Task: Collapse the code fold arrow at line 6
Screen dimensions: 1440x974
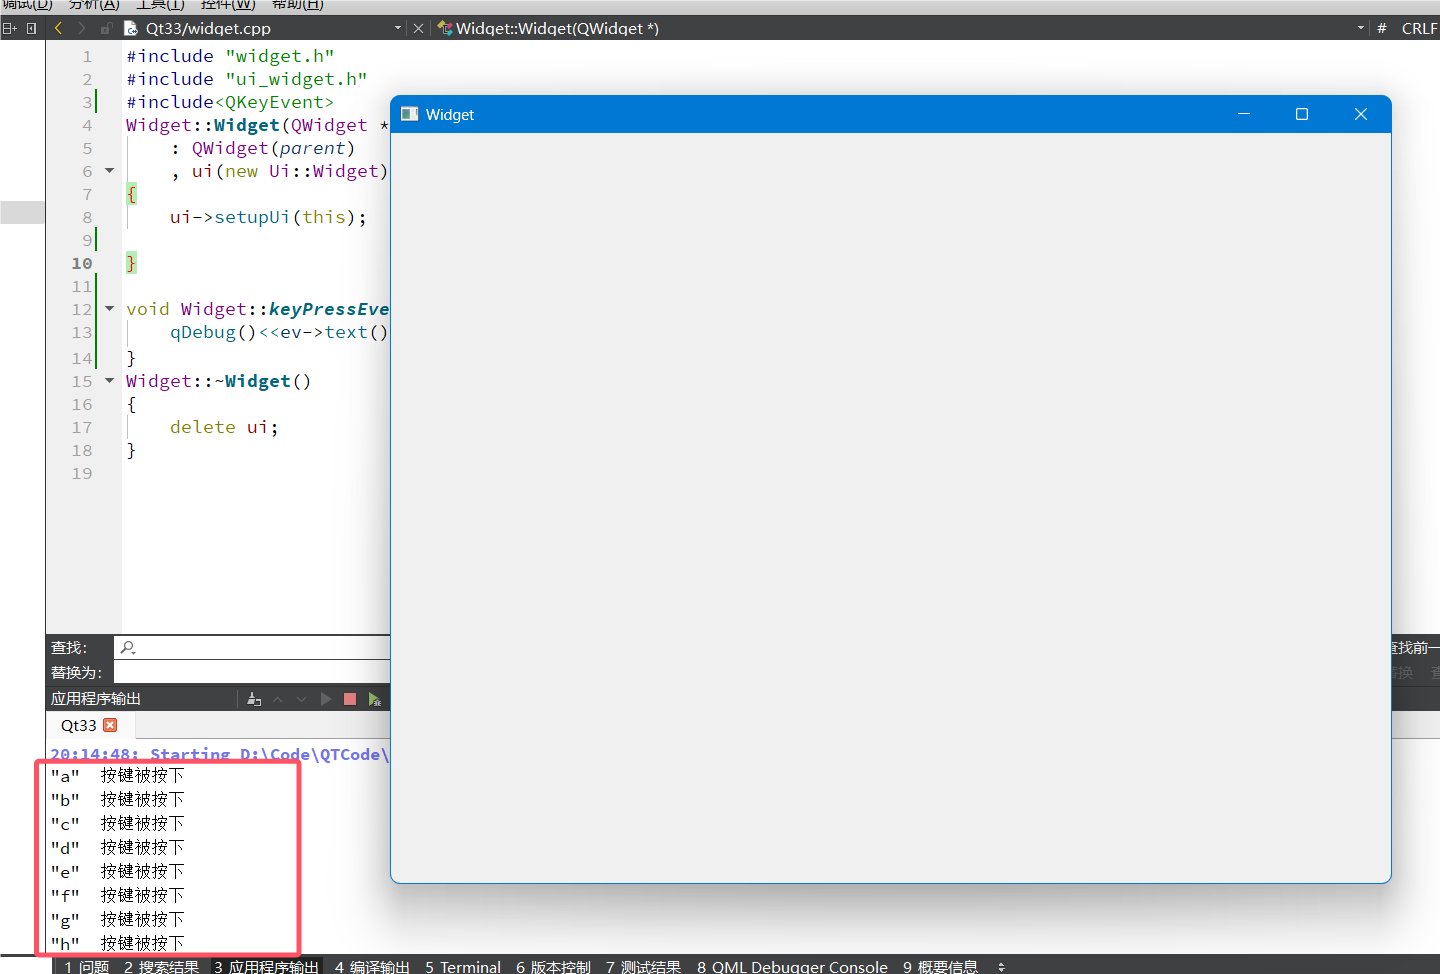Action: click(x=109, y=171)
